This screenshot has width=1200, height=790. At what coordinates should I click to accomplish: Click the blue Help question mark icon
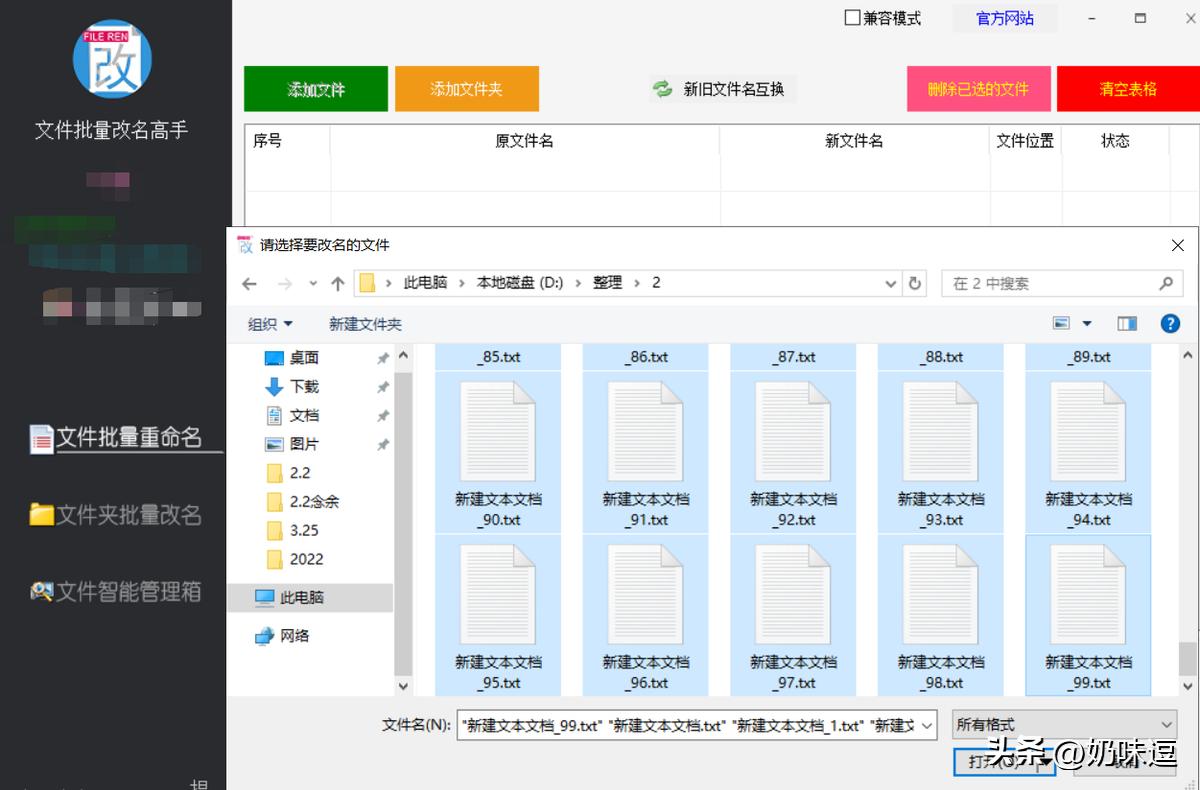click(1171, 323)
